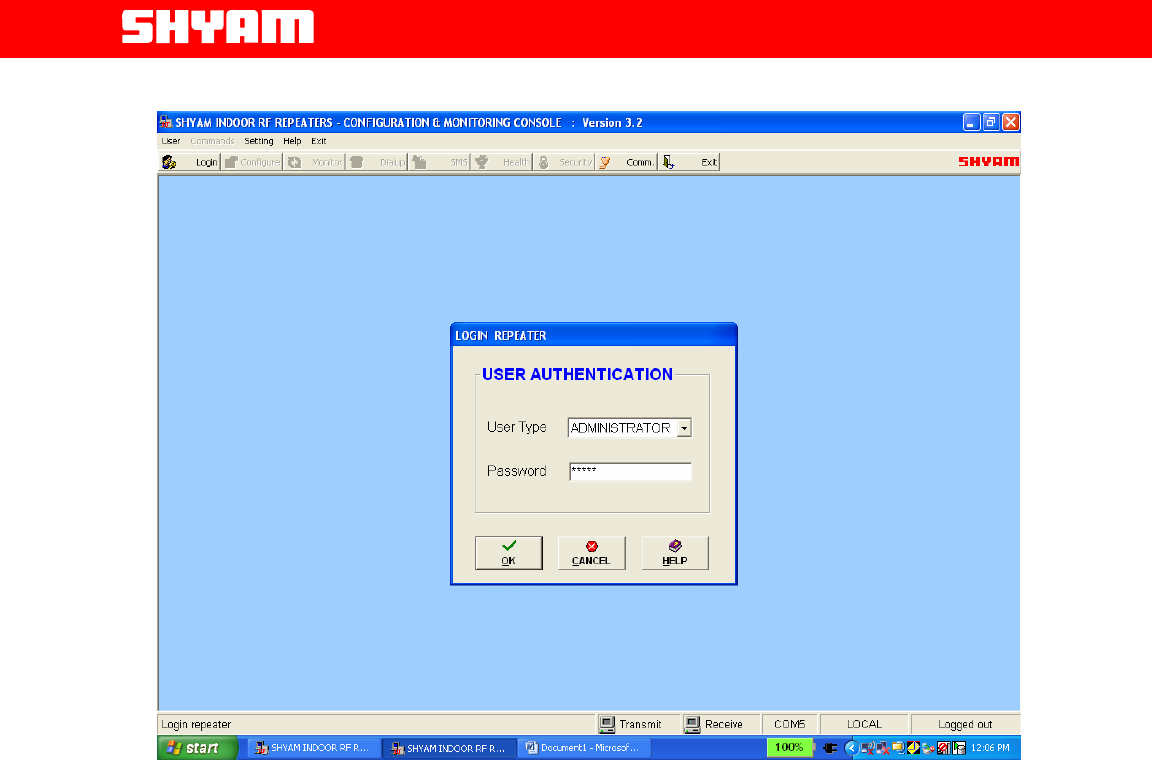
Task: Click inside the Password field
Action: 630,471
